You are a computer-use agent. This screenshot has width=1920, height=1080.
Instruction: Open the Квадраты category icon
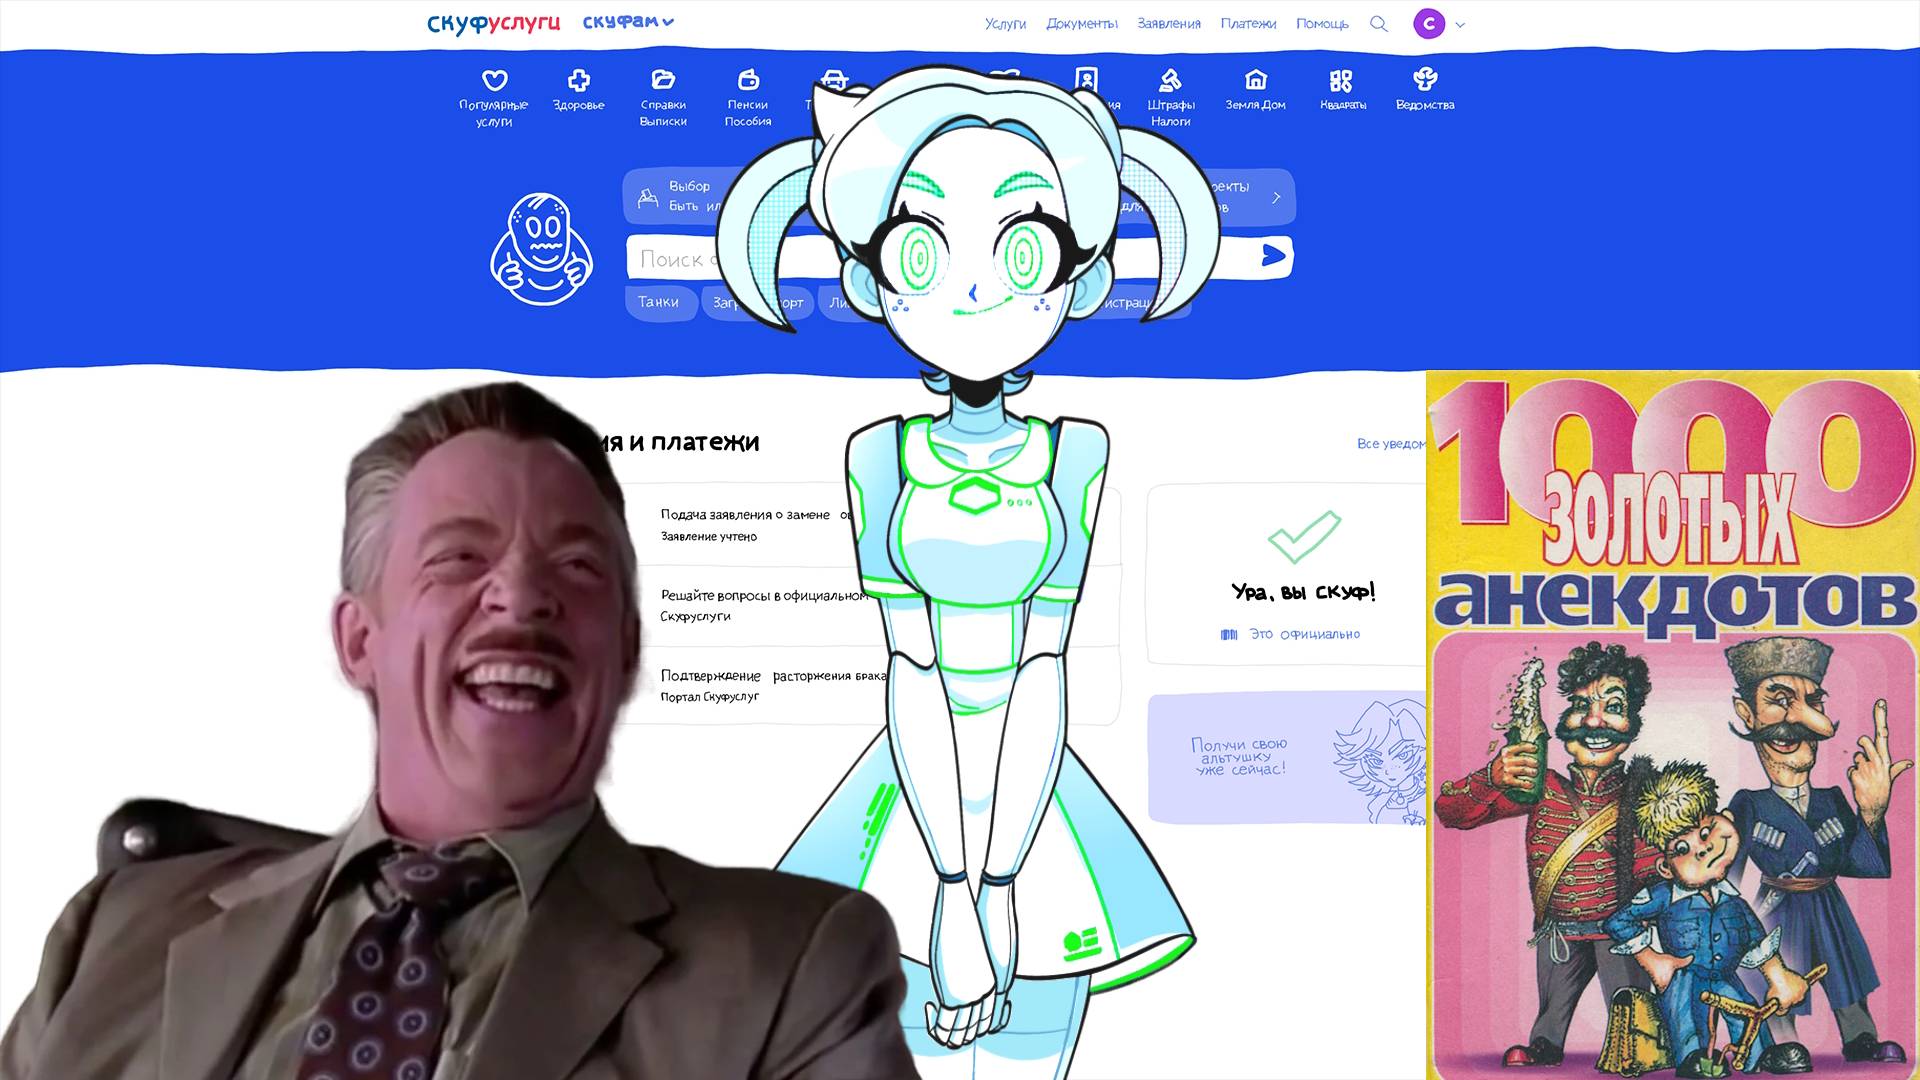[1341, 81]
